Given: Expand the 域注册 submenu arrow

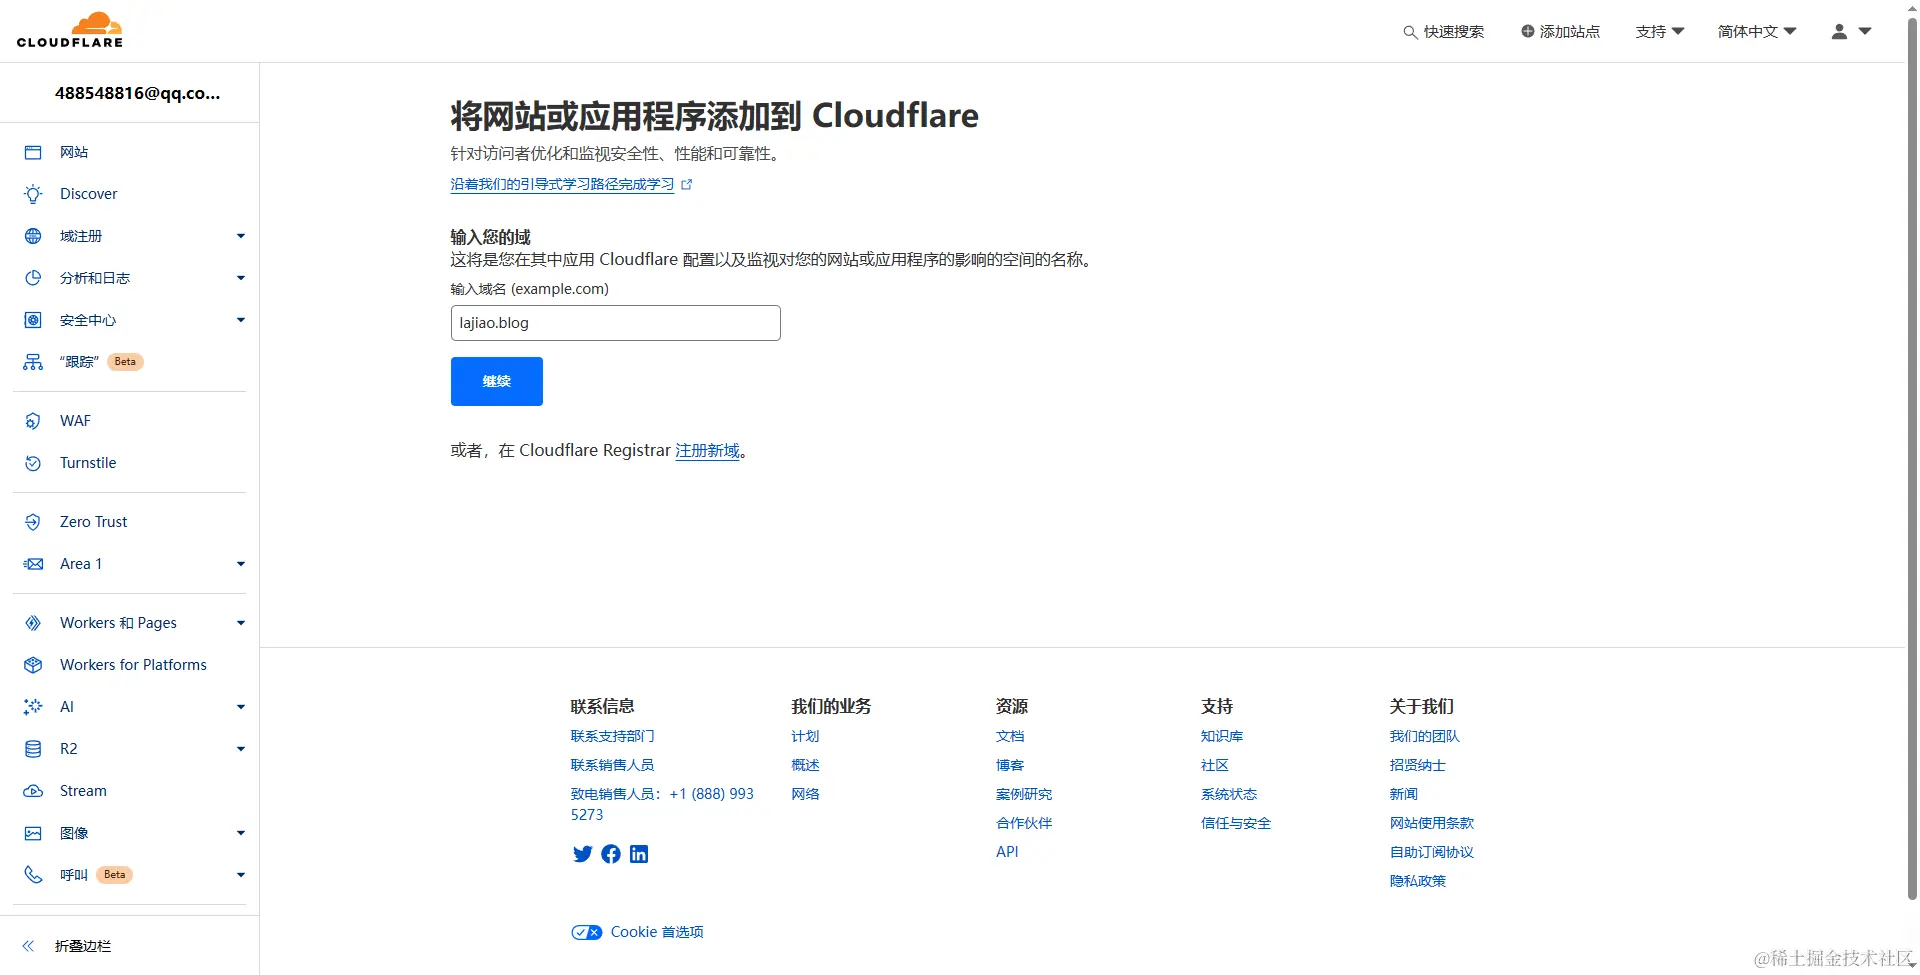Looking at the screenshot, I should 241,236.
